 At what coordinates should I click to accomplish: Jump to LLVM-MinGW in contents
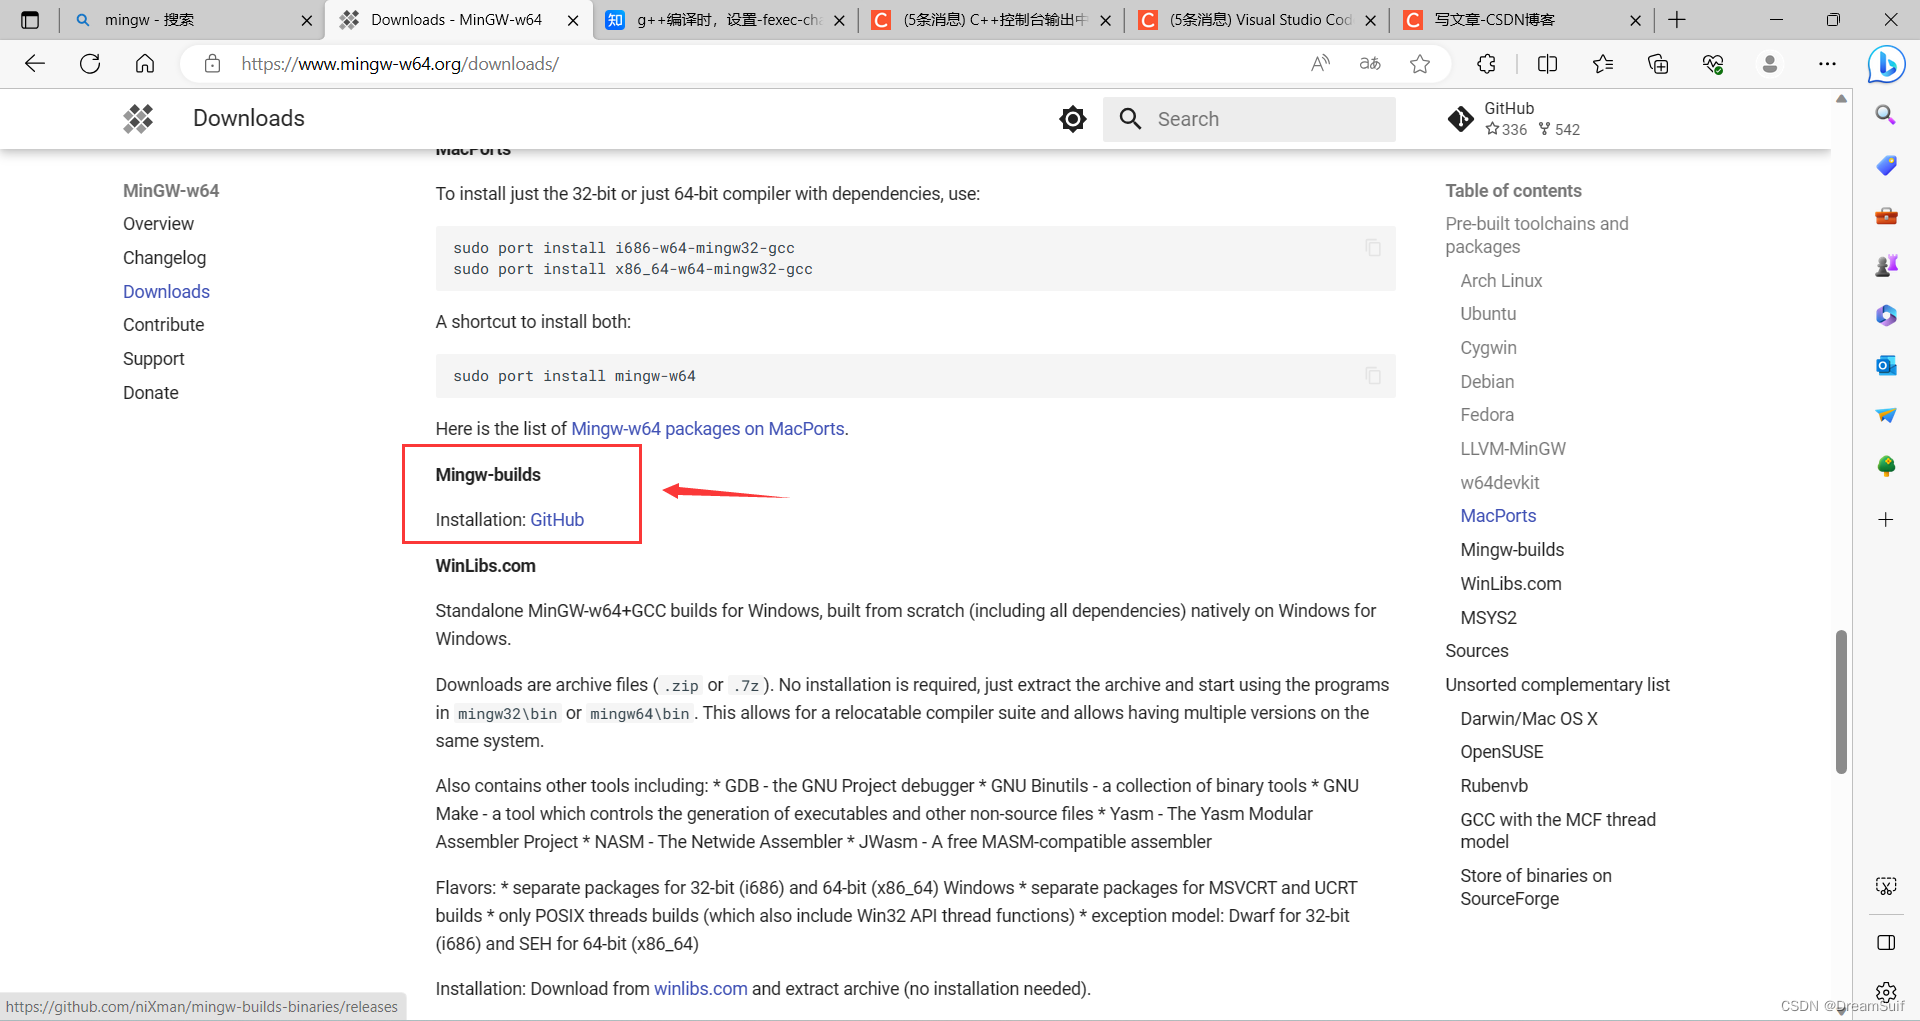click(x=1513, y=449)
